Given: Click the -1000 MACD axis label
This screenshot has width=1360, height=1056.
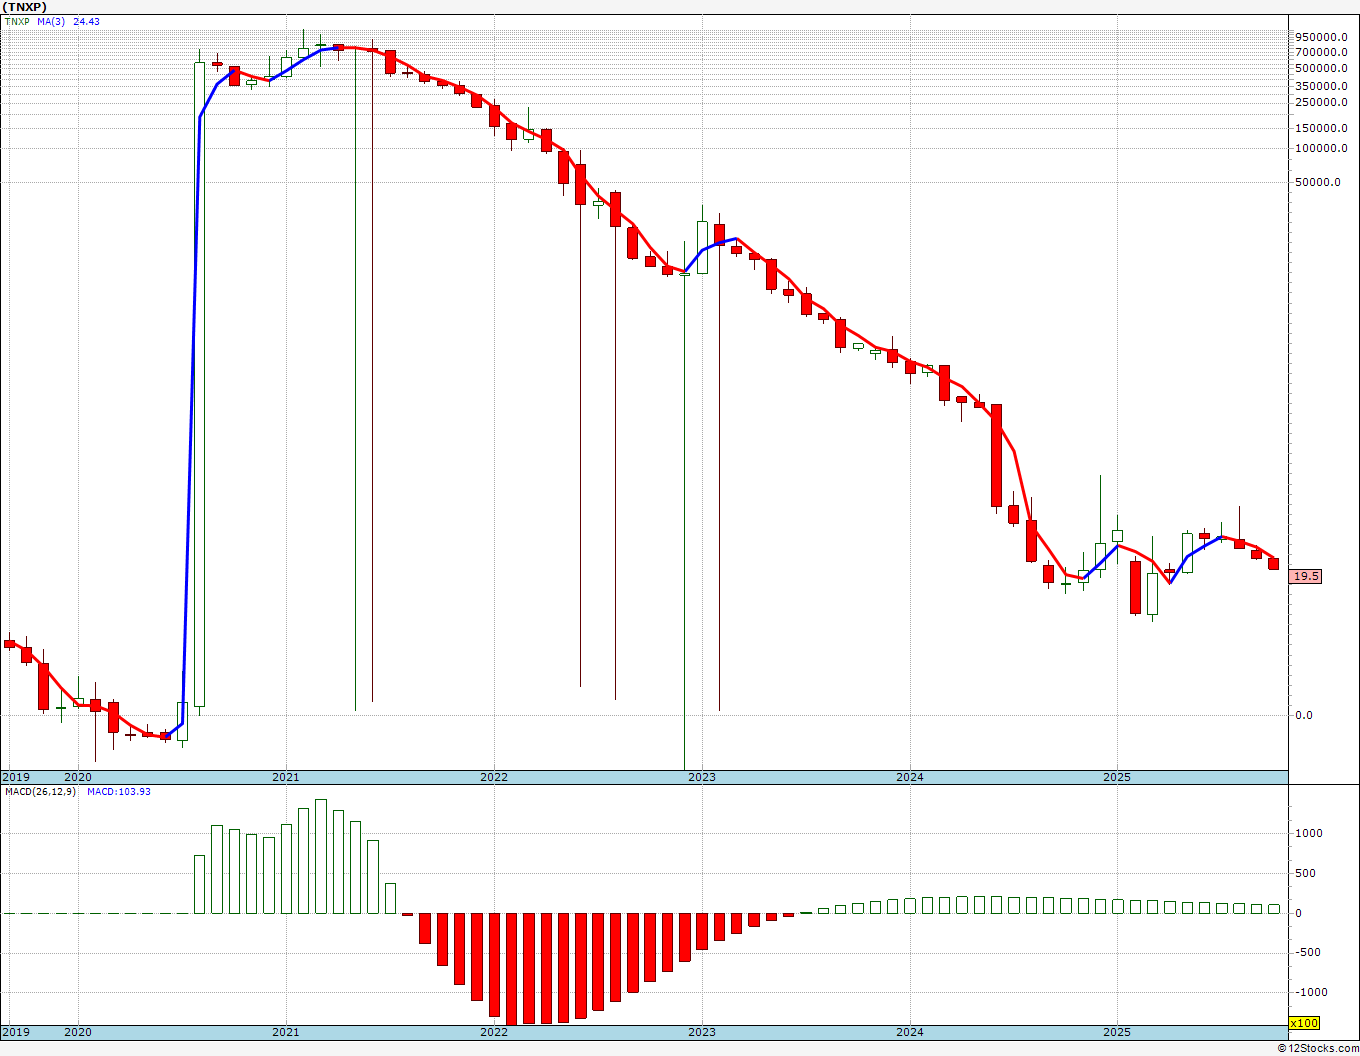Looking at the screenshot, I should tap(1311, 992).
